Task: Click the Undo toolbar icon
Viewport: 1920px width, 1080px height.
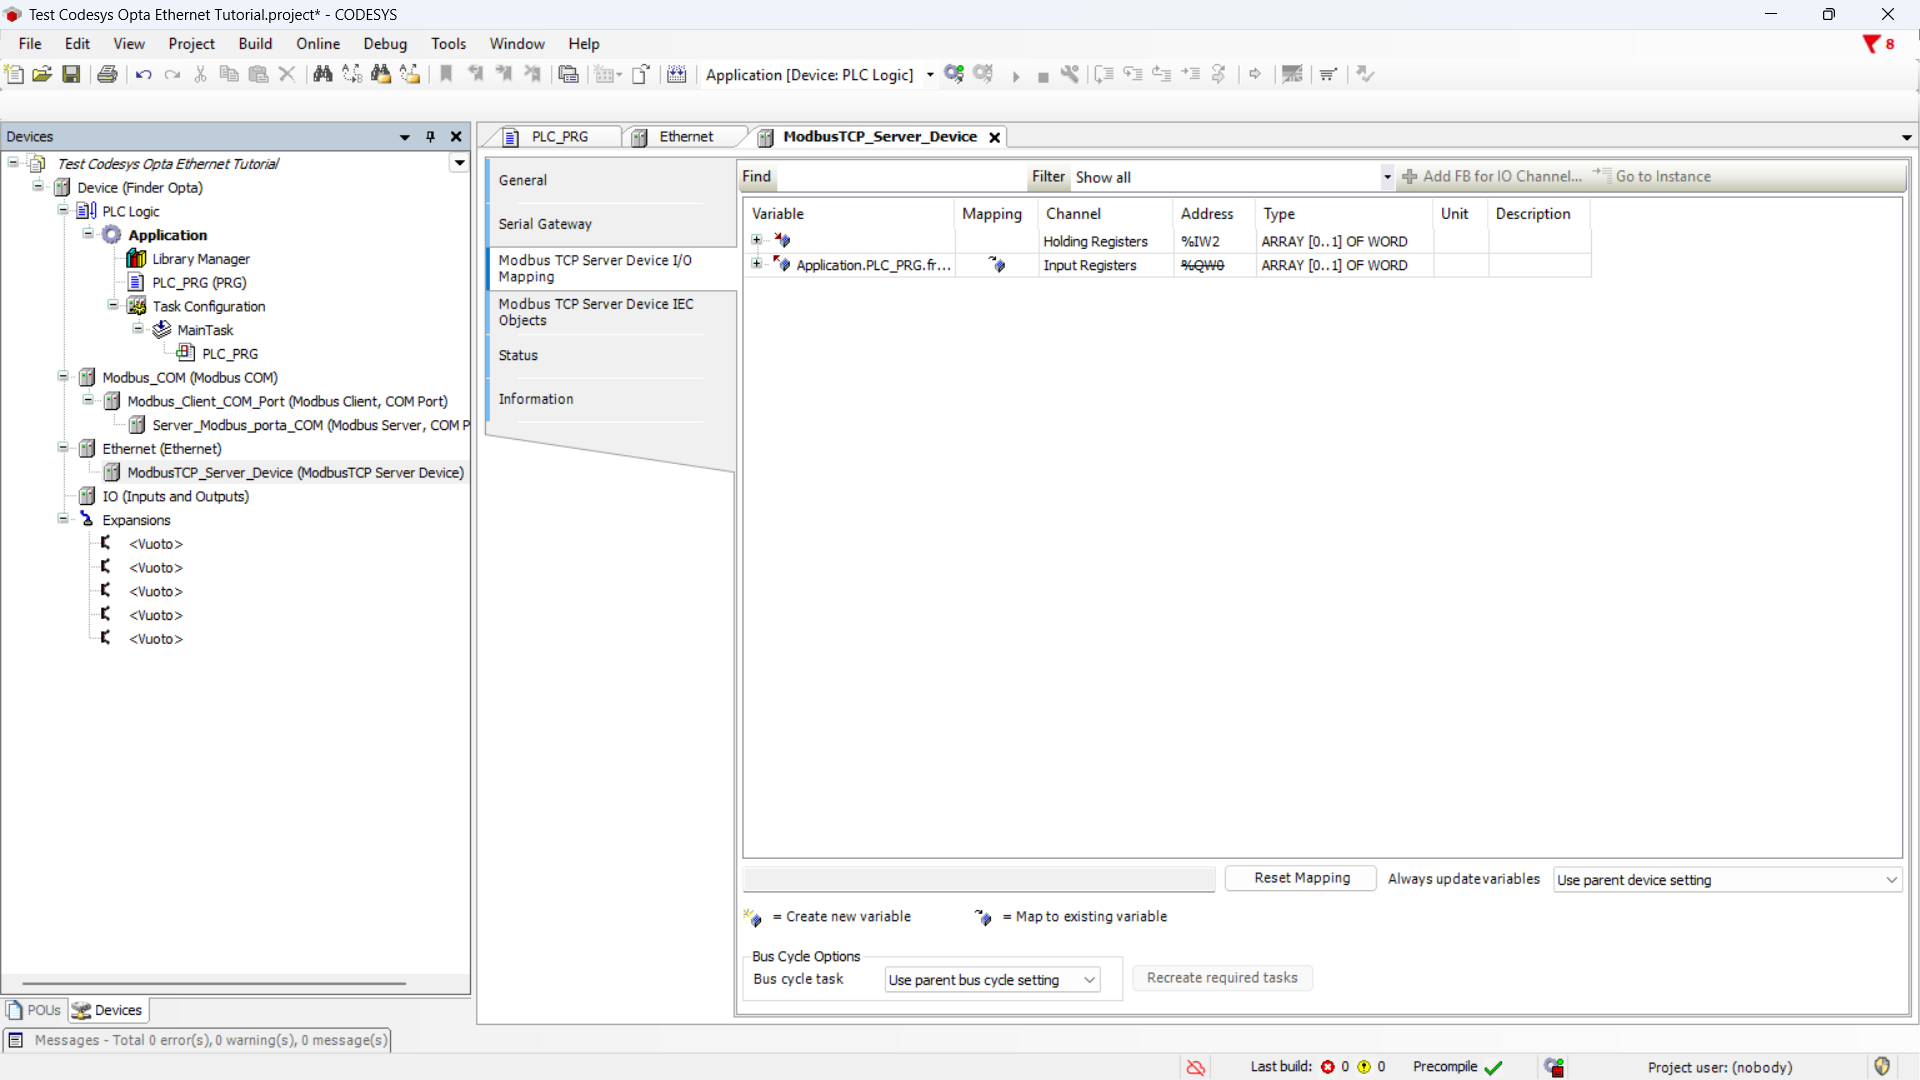Action: [x=143, y=74]
